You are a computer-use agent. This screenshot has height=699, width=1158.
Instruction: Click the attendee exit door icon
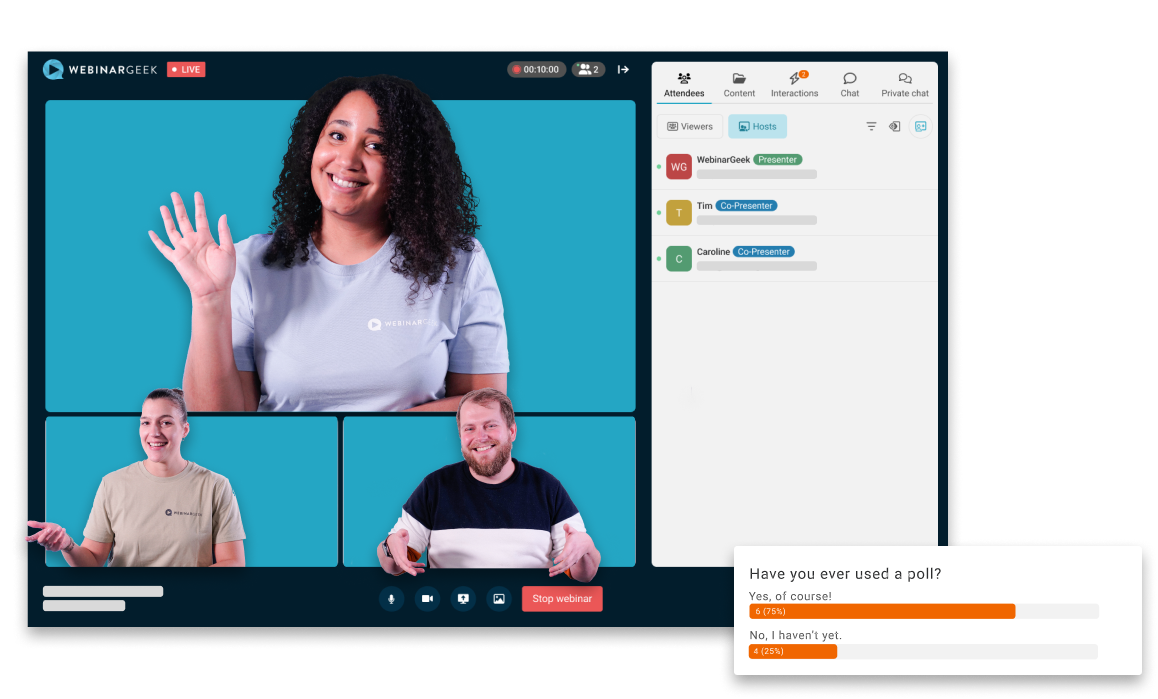895,127
